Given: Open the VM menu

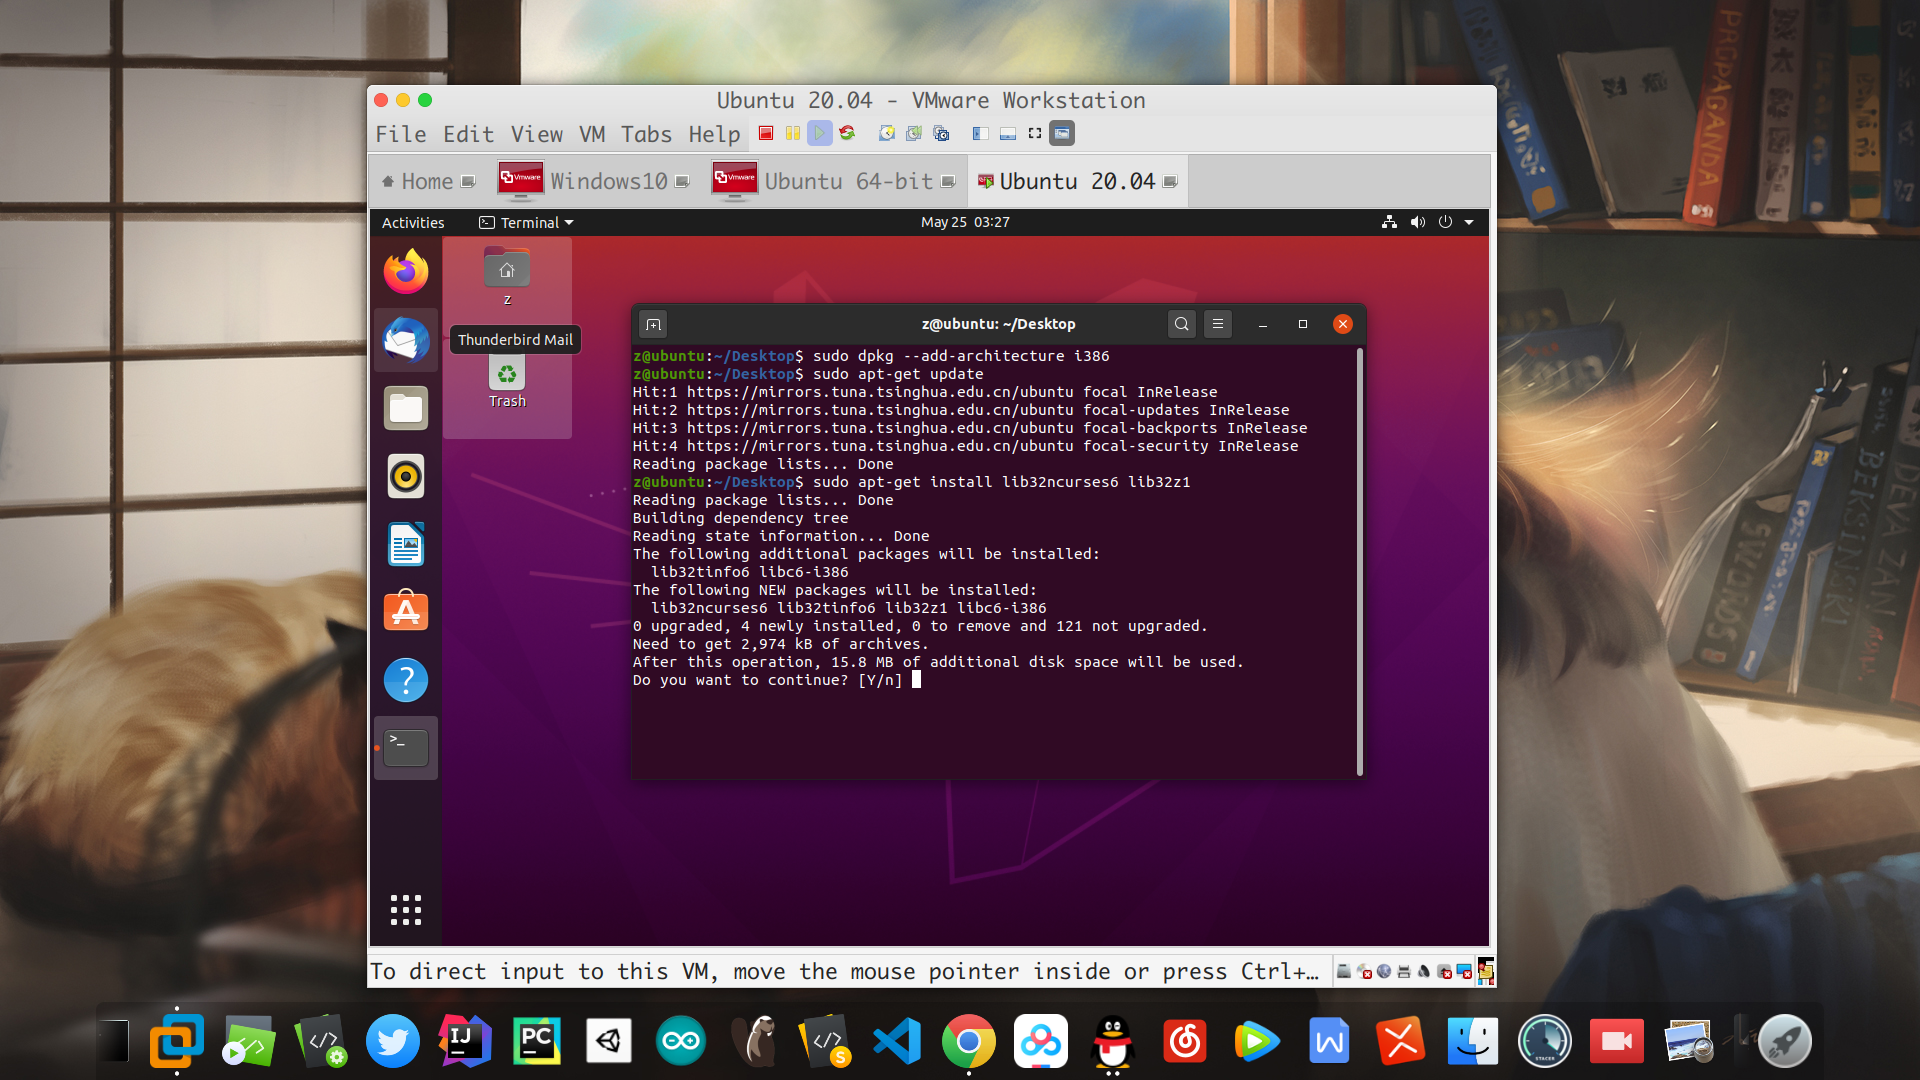Looking at the screenshot, I should coord(592,133).
